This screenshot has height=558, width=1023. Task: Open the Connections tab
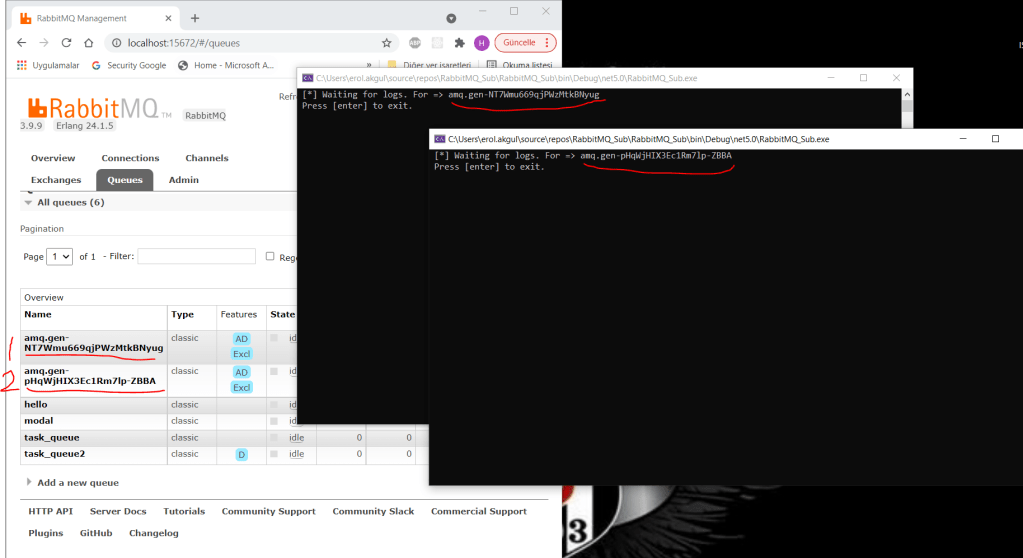(130, 158)
